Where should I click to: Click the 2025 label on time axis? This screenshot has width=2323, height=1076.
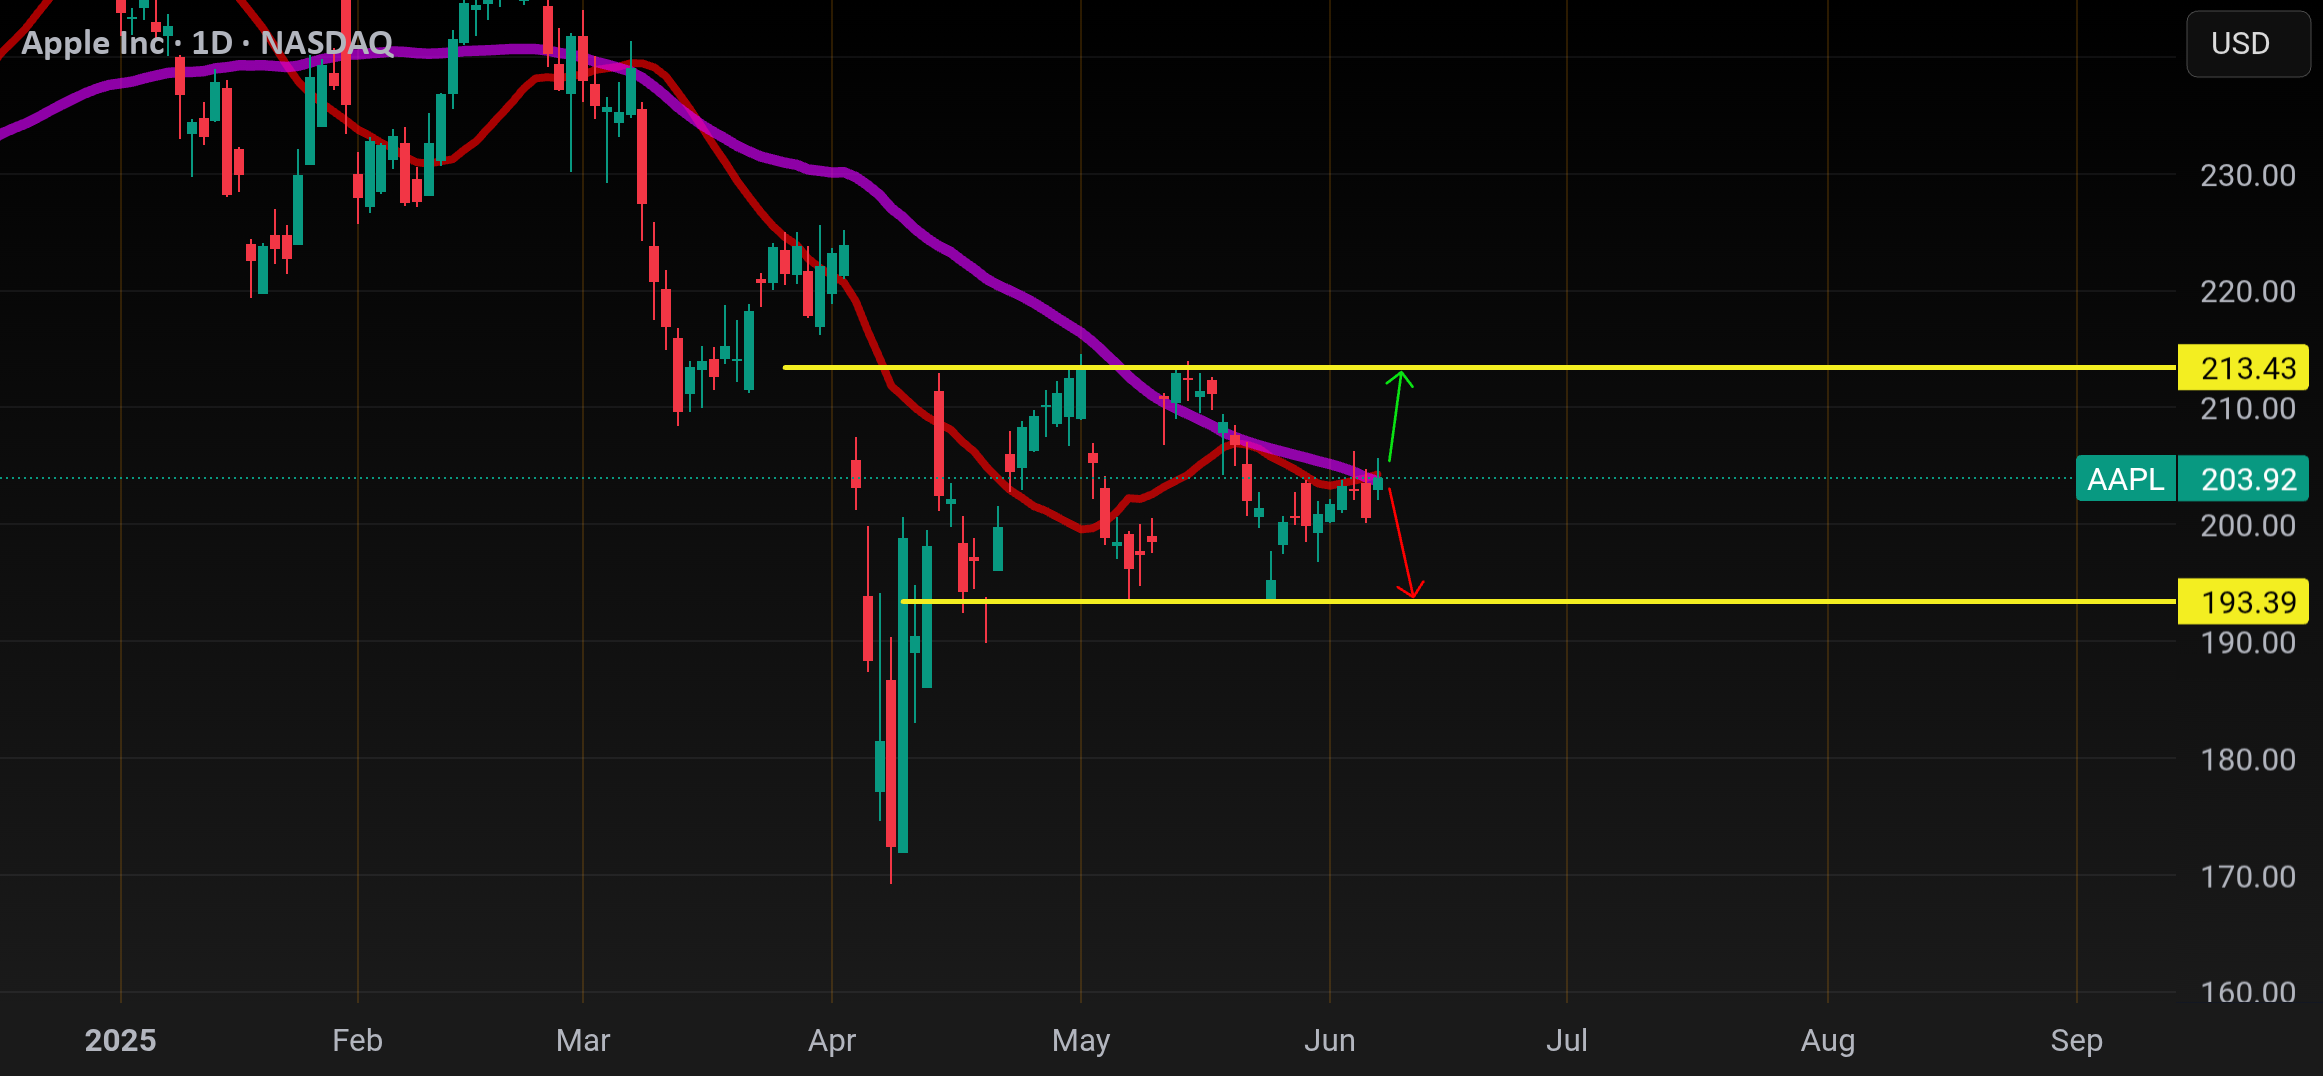120,1040
